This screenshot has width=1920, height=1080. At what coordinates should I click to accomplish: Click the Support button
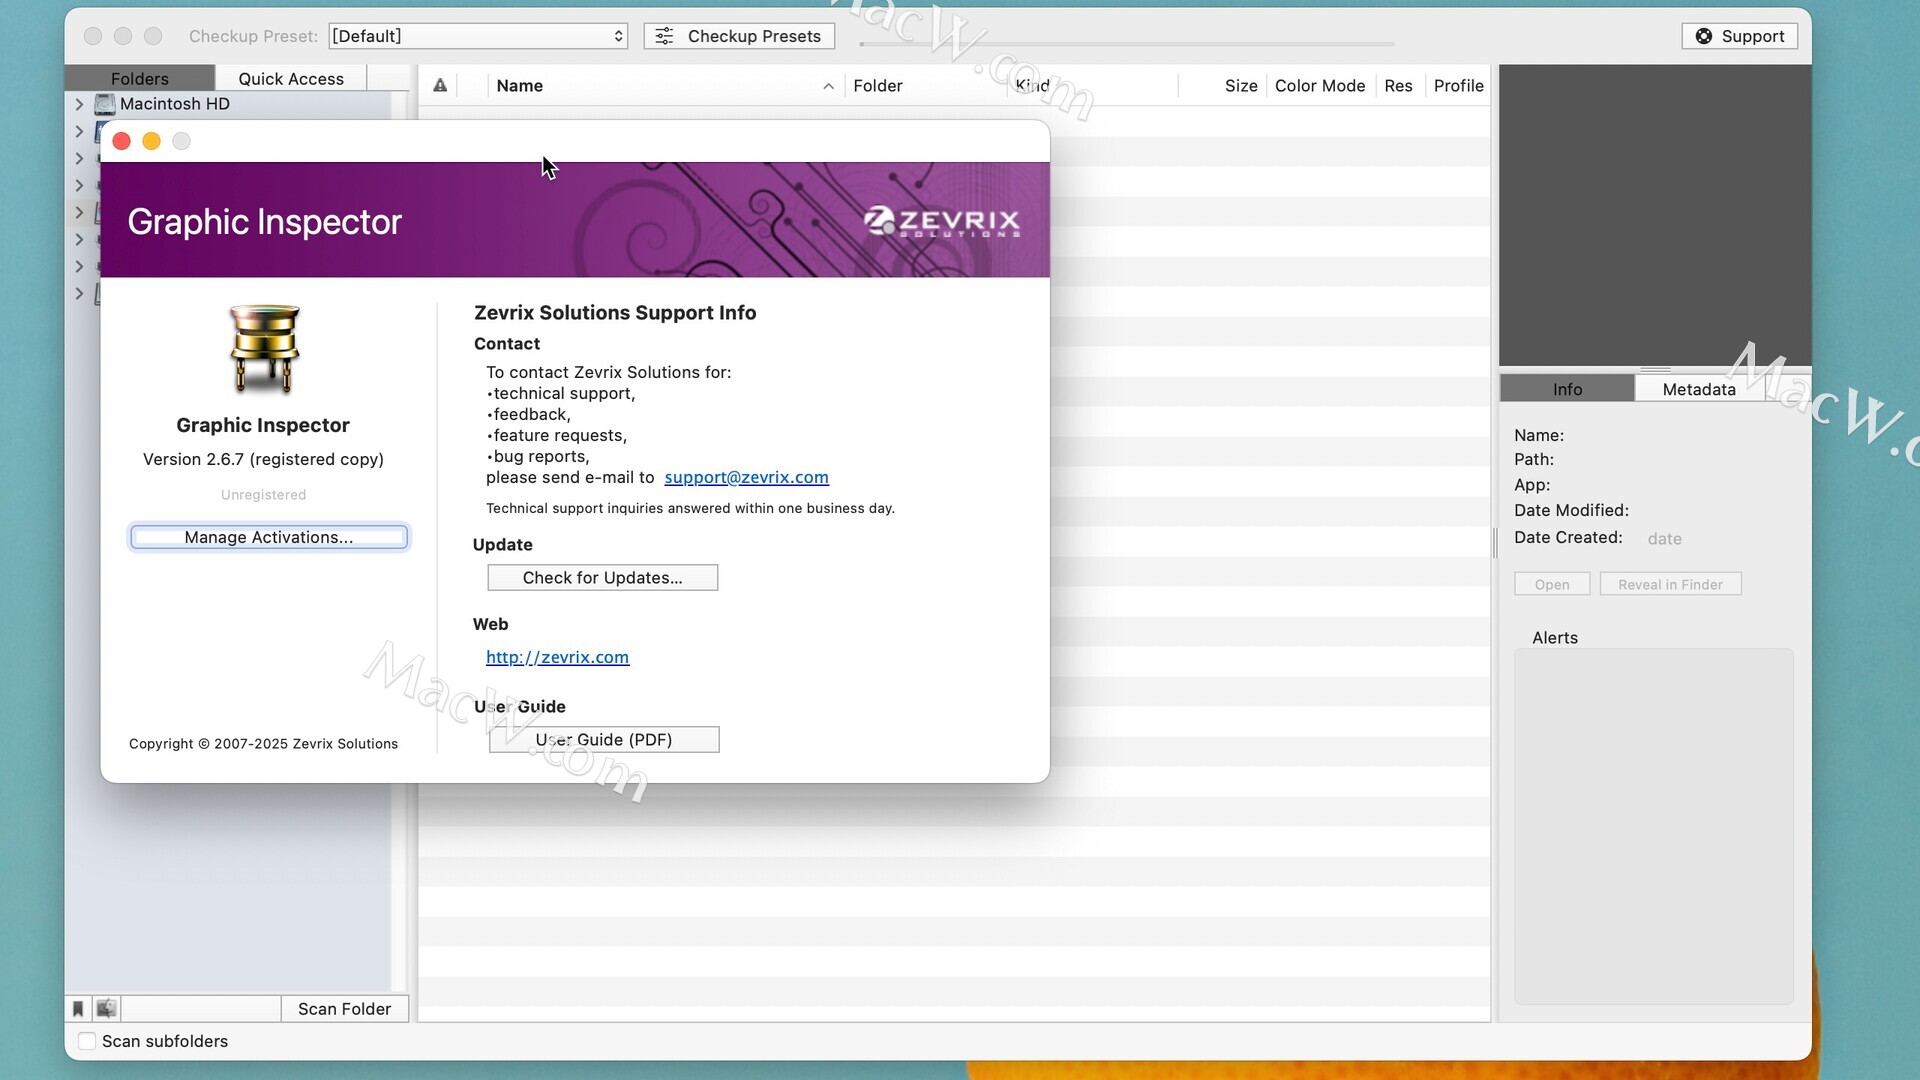1740,36
